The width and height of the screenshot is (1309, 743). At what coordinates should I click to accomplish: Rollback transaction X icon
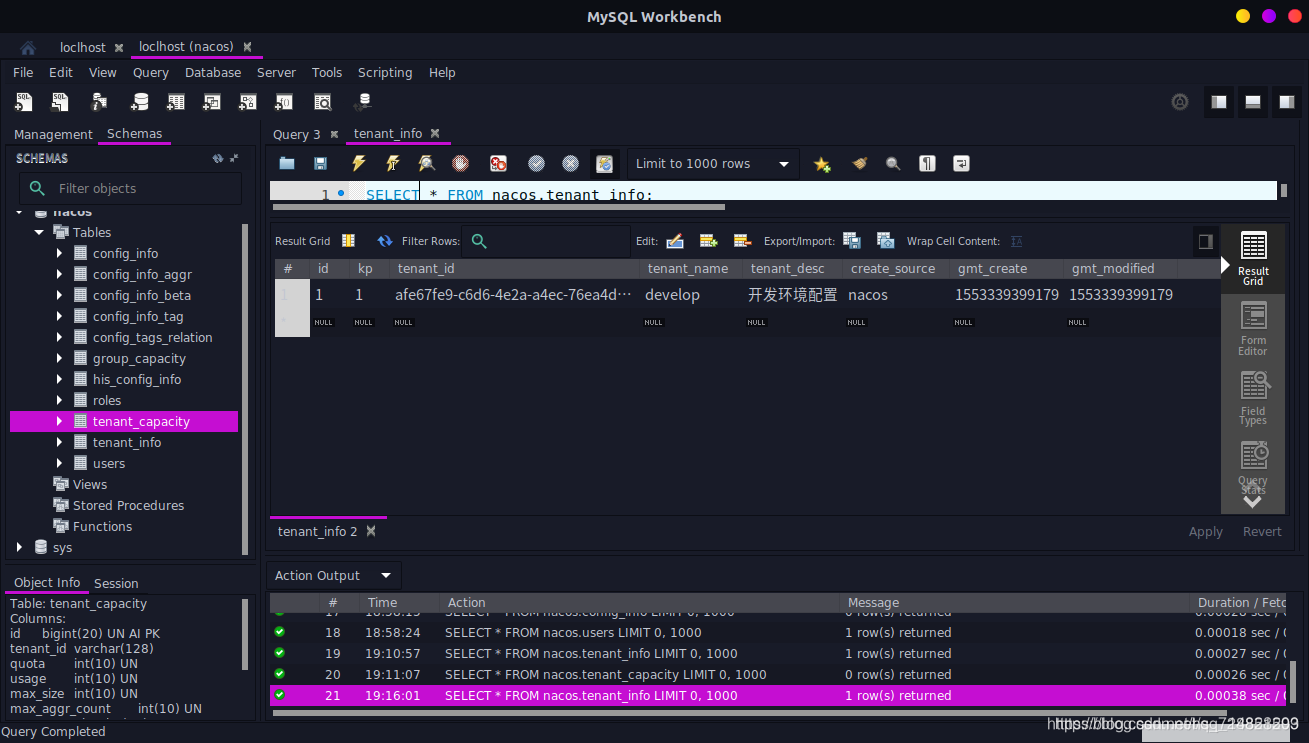point(570,164)
